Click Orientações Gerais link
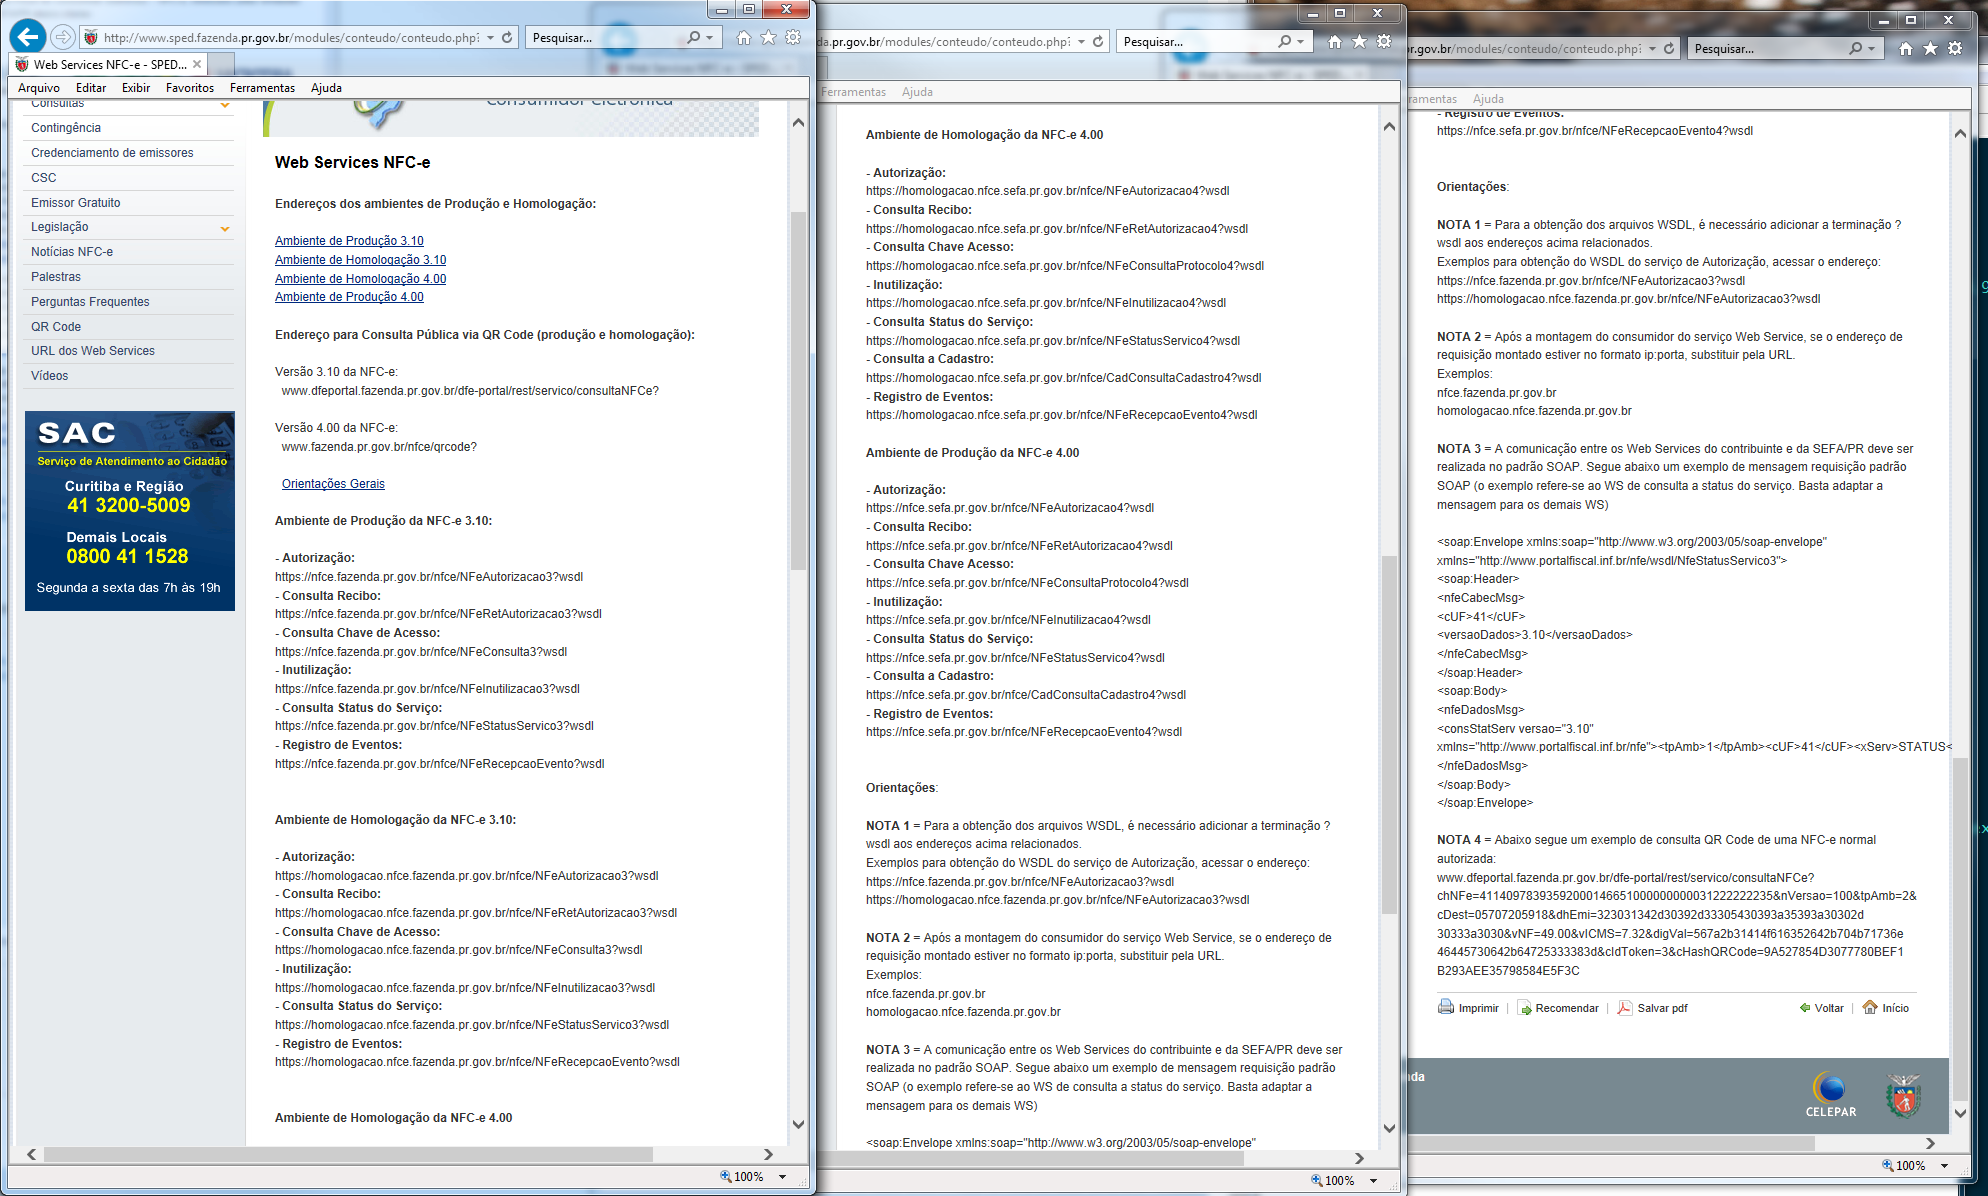This screenshot has width=1988, height=1196. pos(333,484)
